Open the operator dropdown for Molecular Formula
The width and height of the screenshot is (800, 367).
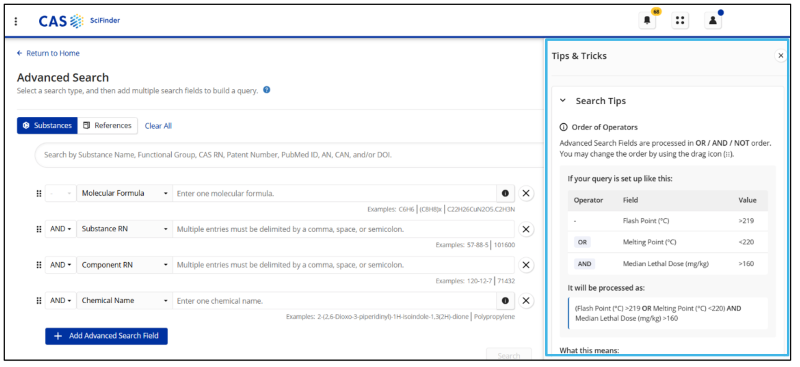click(x=60, y=193)
